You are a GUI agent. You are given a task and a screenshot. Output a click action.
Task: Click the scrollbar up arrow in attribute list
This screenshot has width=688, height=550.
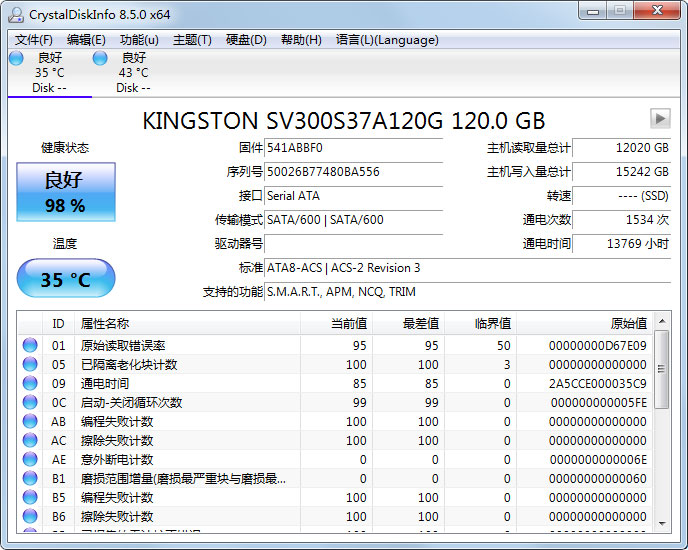662,321
